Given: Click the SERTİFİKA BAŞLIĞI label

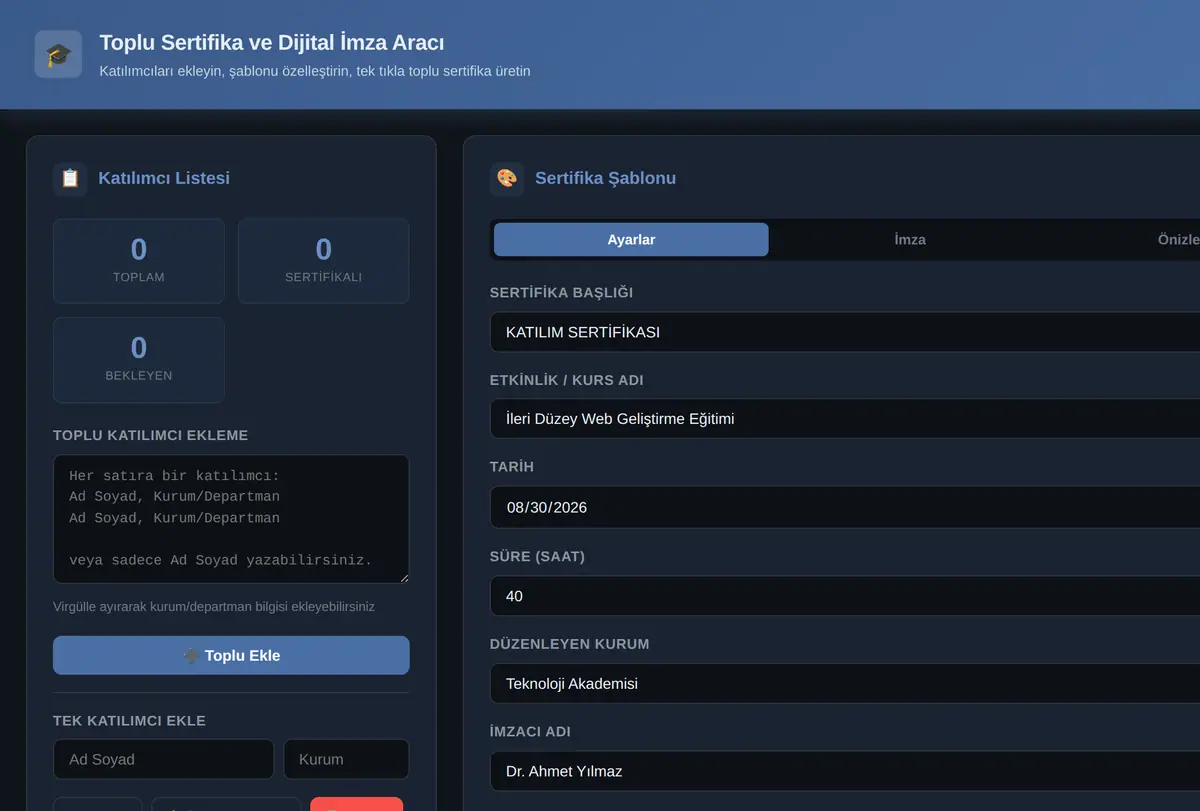Looking at the screenshot, I should tap(561, 292).
